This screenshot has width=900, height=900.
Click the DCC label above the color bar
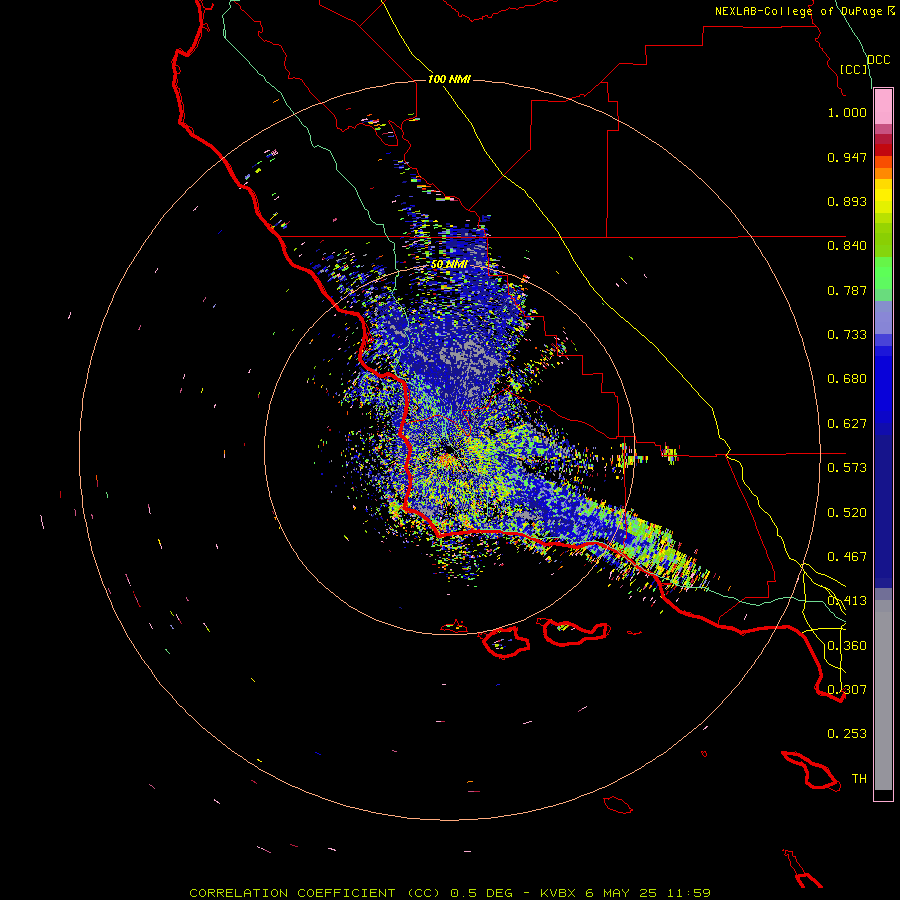pos(878,59)
